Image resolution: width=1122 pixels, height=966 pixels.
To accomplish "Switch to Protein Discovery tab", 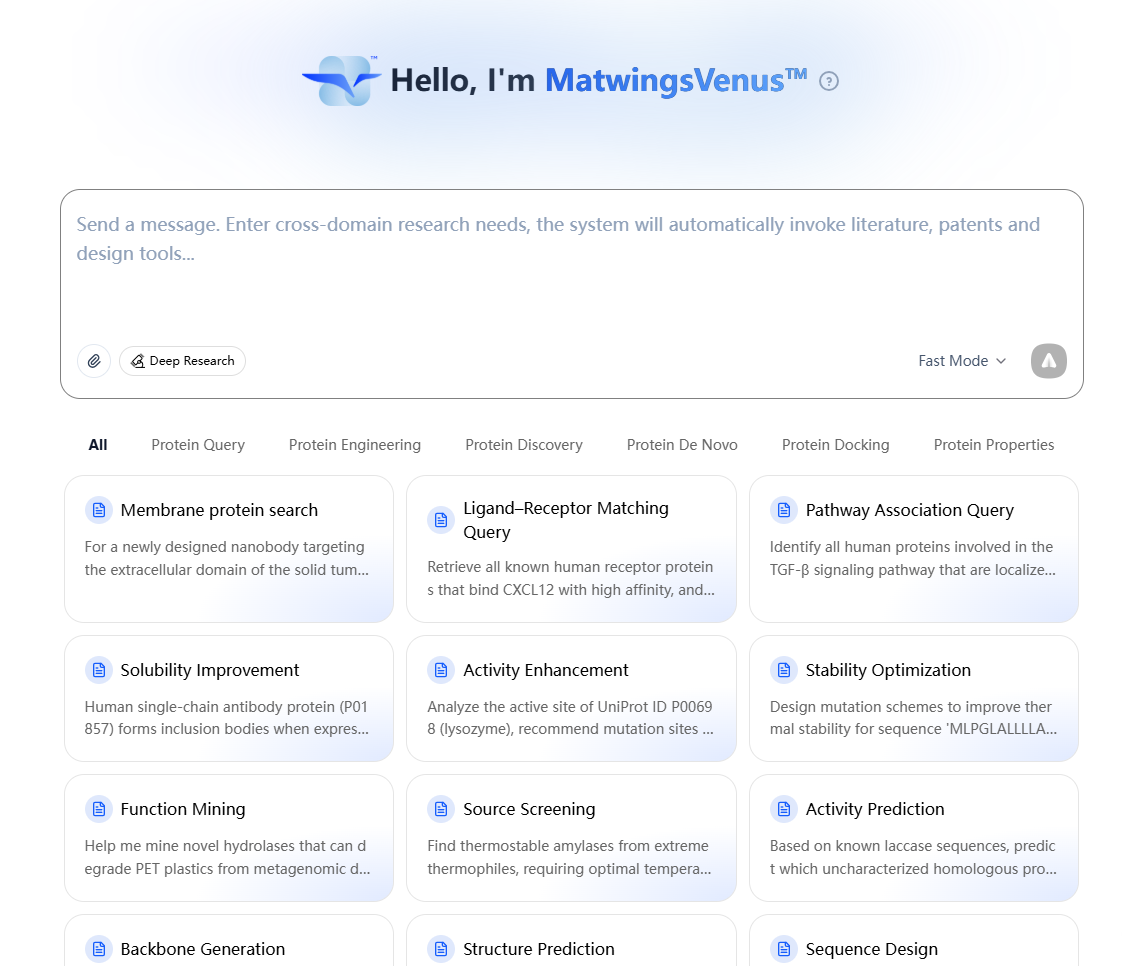I will tap(524, 445).
